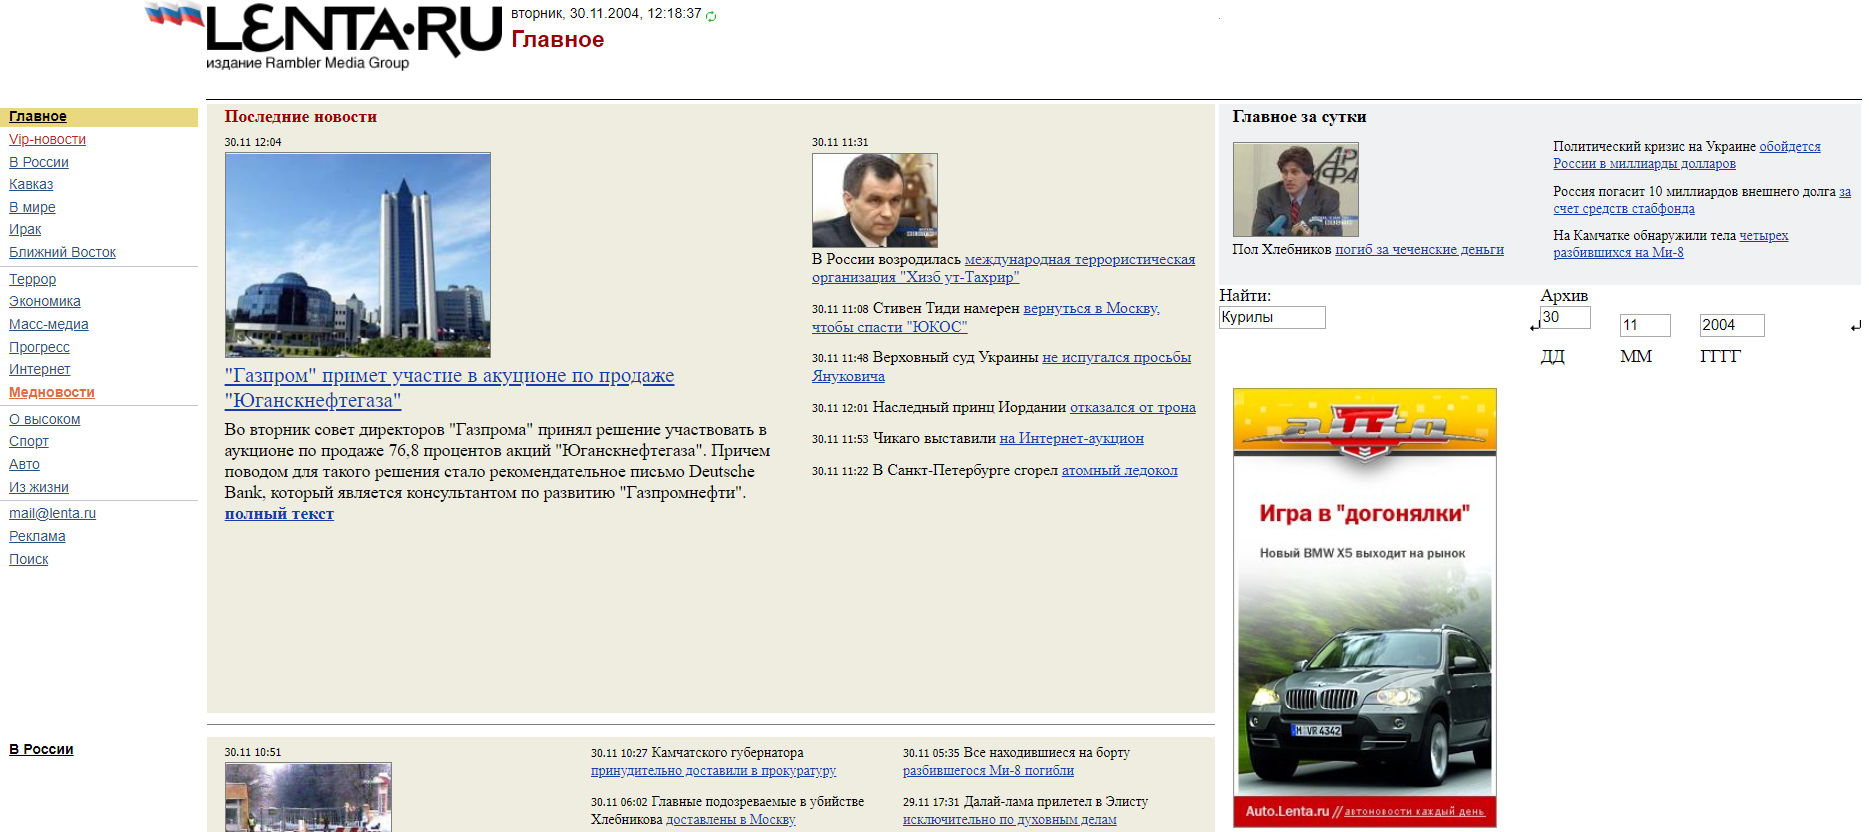This screenshot has height=832, width=1869.
Task: Open the Gazprom building photo
Action: coord(358,255)
